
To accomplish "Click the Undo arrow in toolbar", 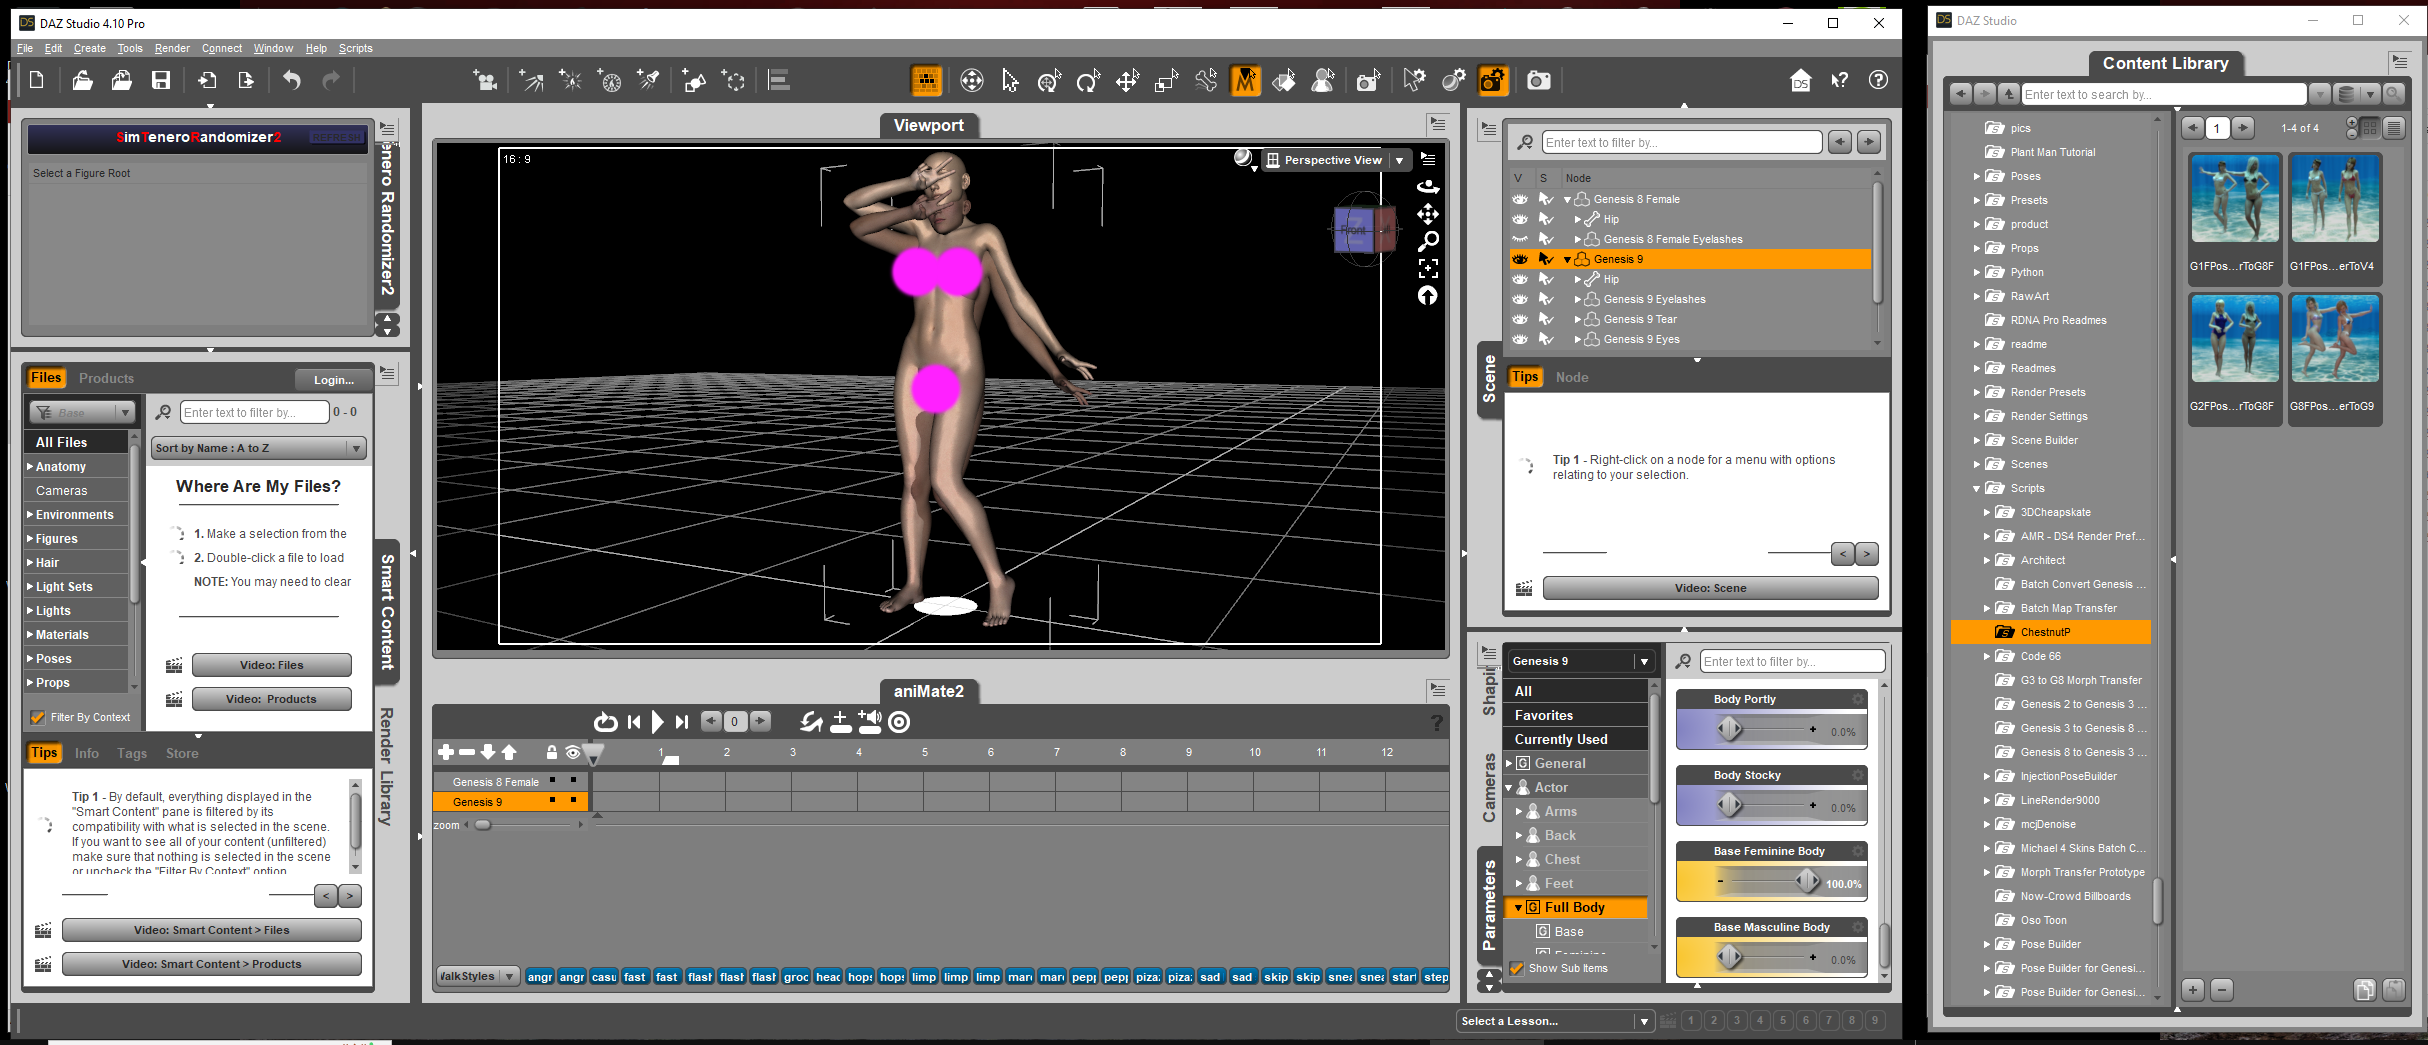I will point(291,81).
